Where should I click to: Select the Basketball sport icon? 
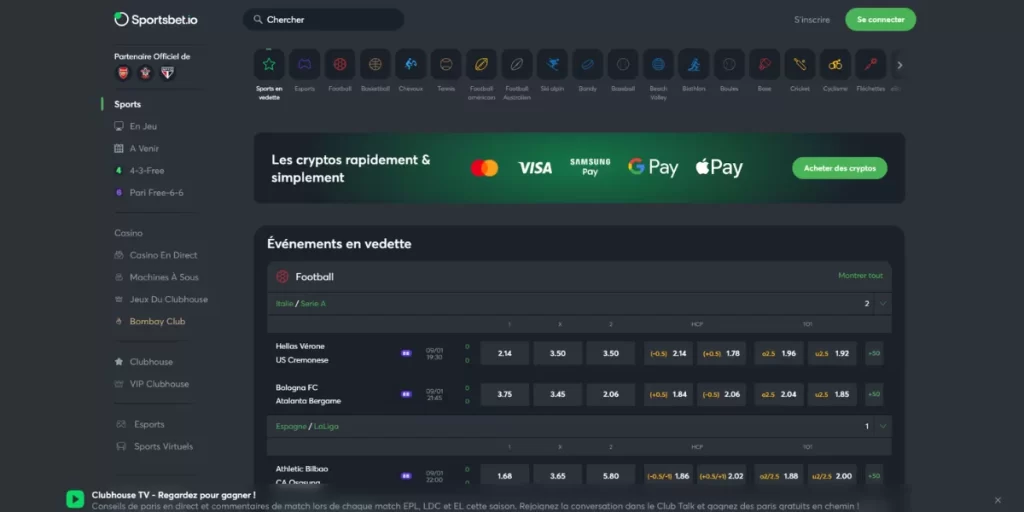[375, 64]
